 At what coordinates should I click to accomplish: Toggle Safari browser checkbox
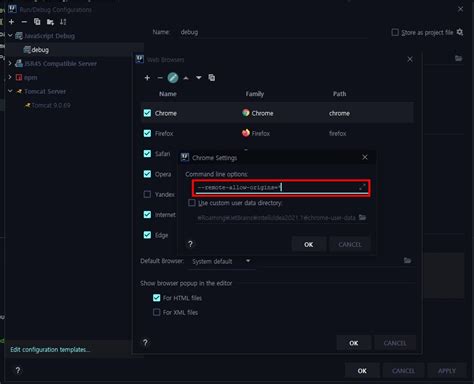click(147, 154)
